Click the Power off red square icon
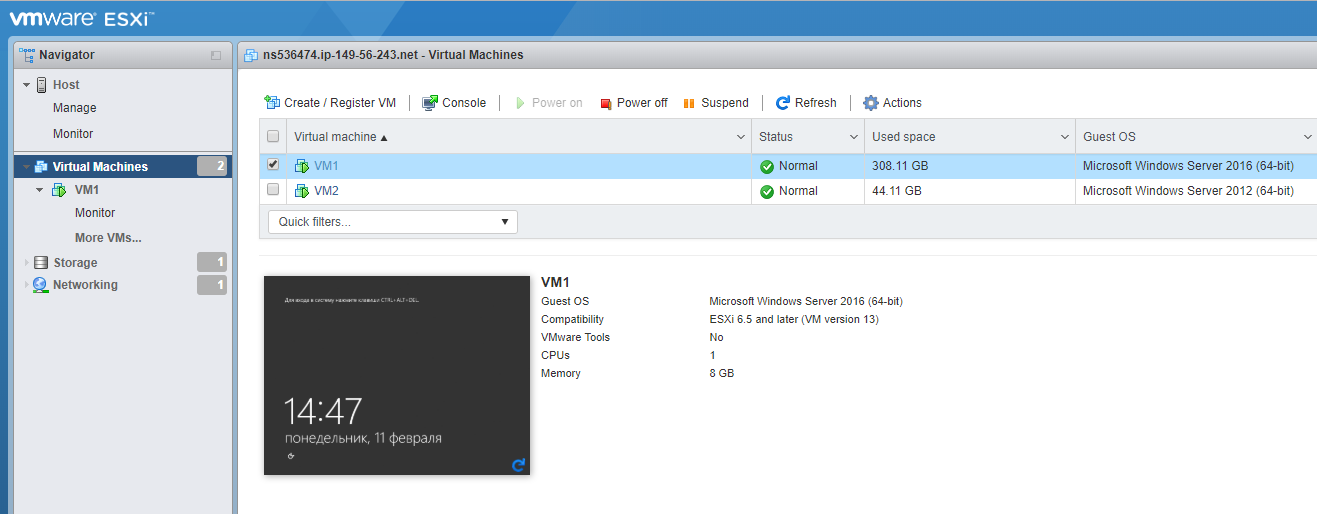Viewport: 1317px width, 514px height. 605,103
